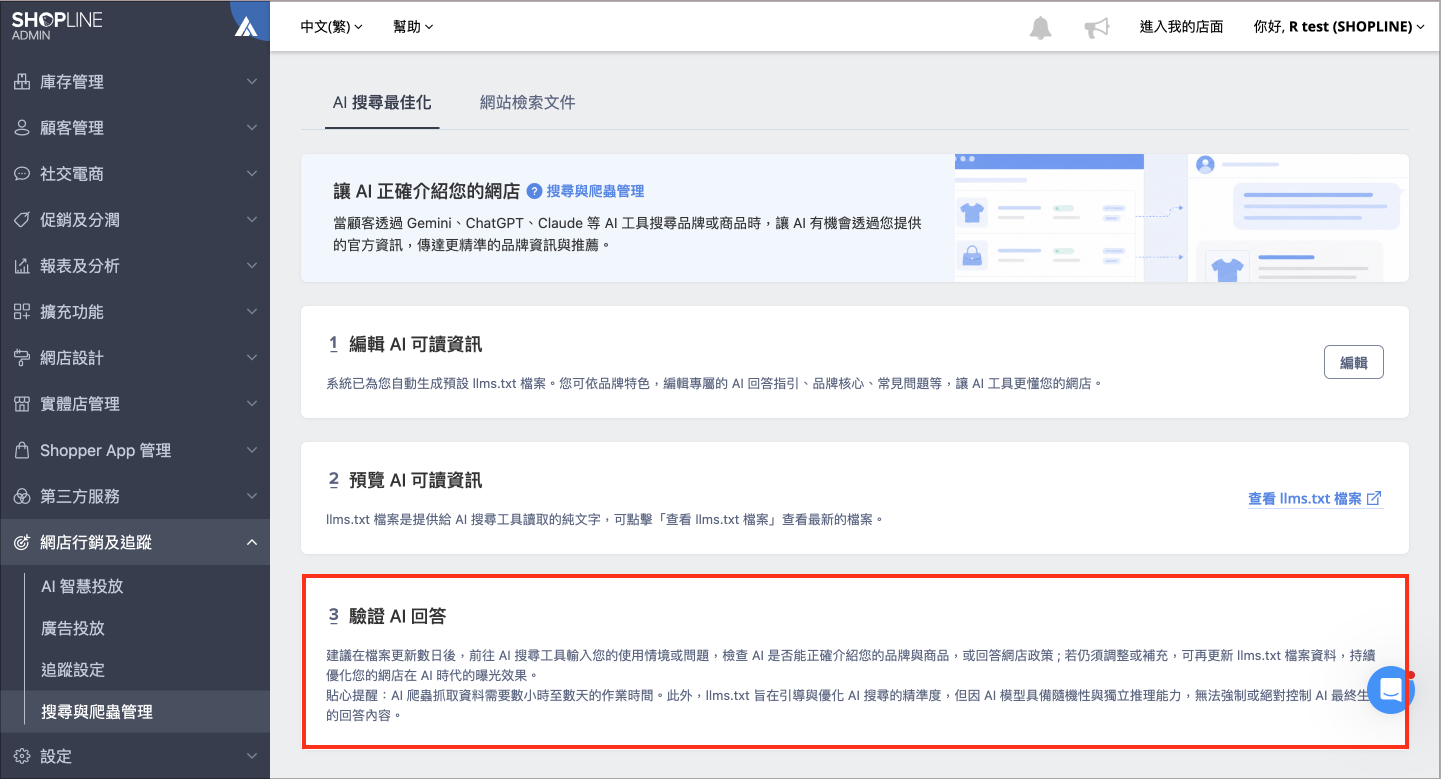The image size is (1441, 779).
Task: Open the 中文(繁) language dropdown
Action: pos(331,27)
